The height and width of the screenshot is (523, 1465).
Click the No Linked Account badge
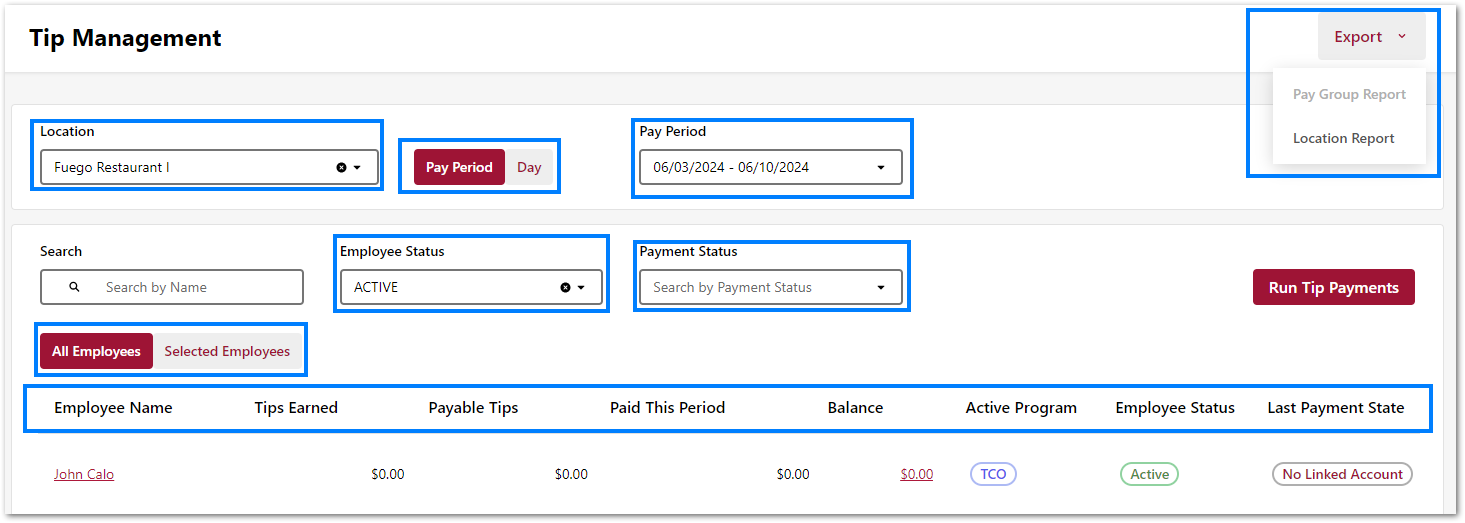point(1342,475)
